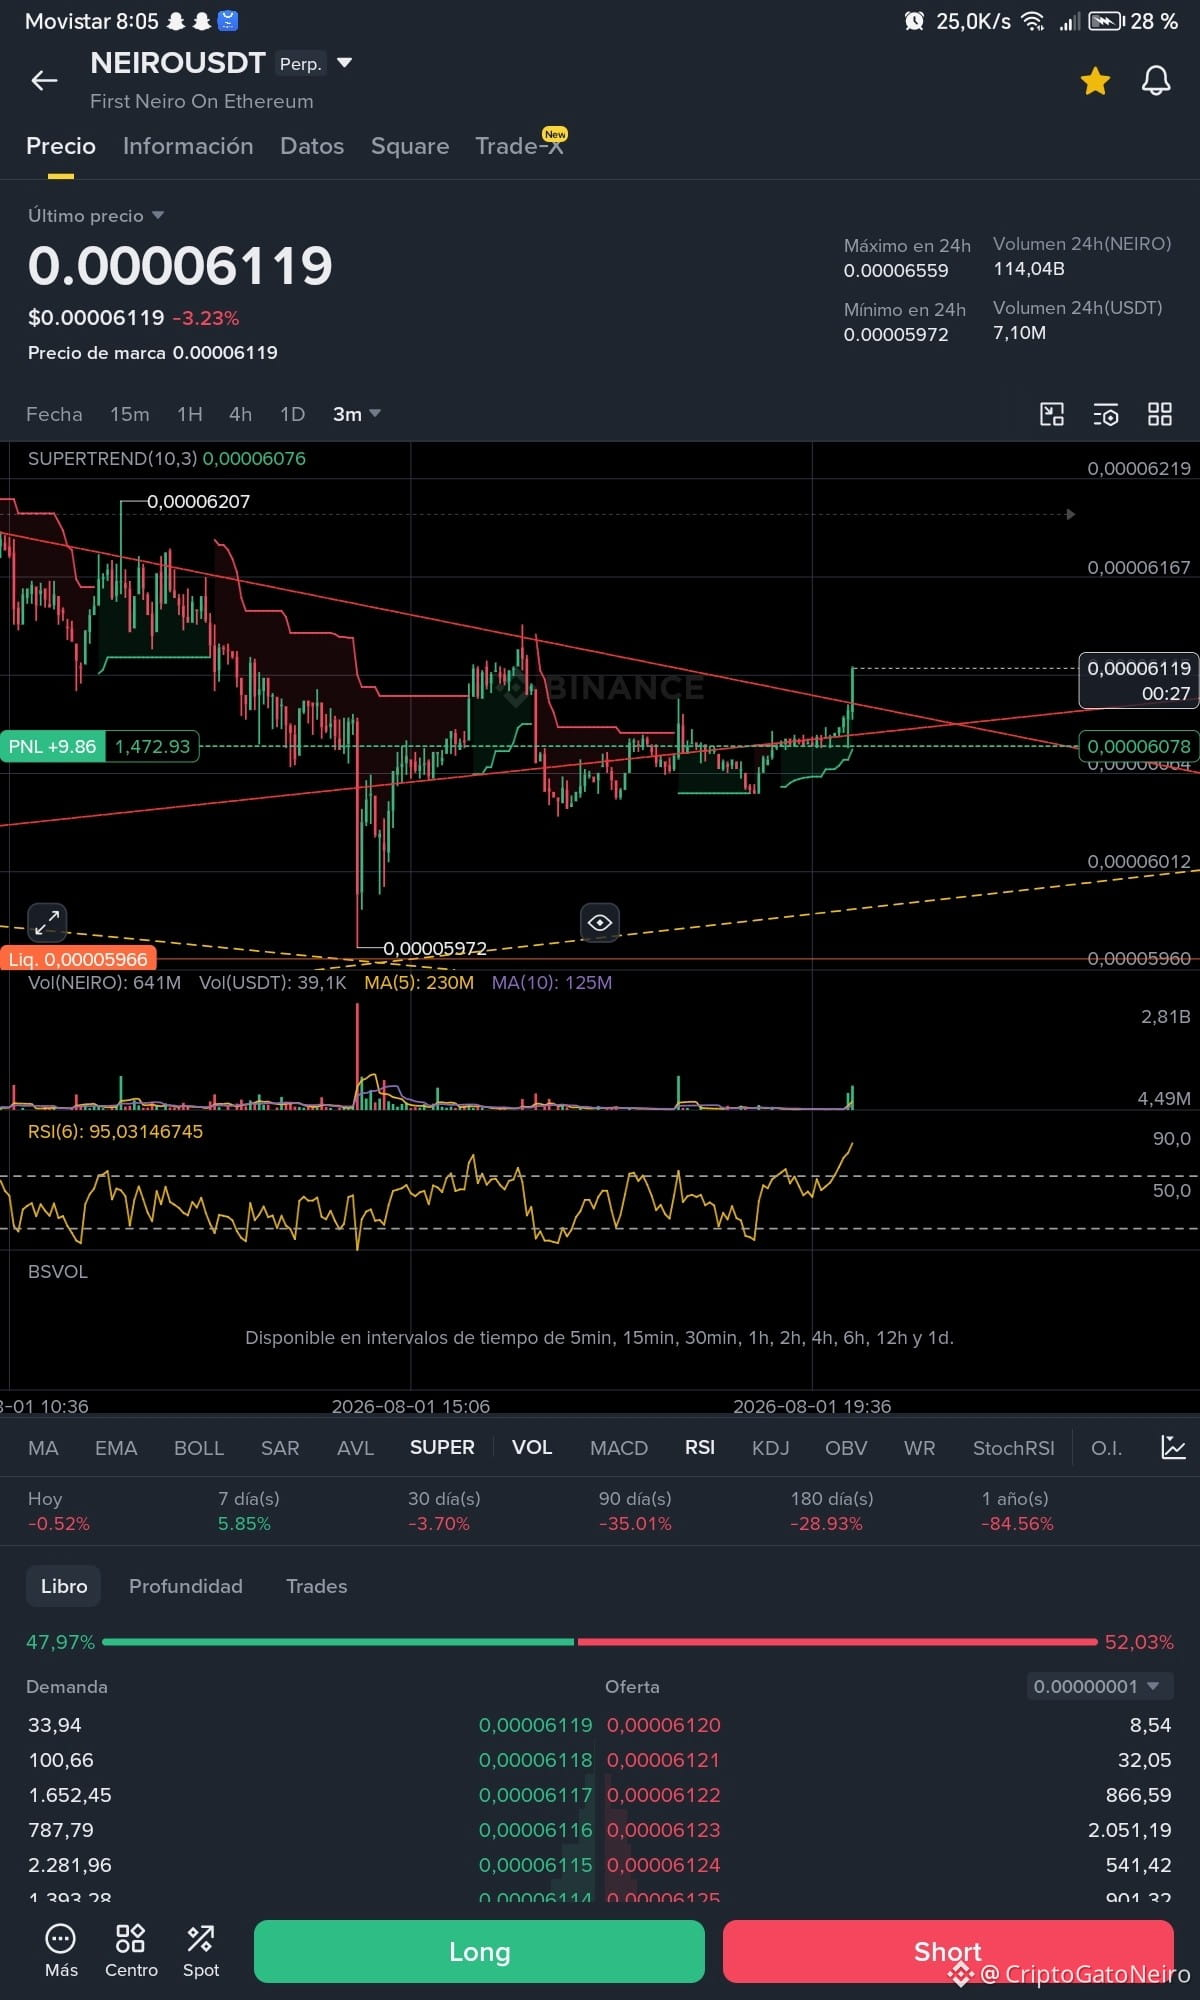Toggle the MACD indicator
Image resolution: width=1200 pixels, height=2000 pixels.
(x=619, y=1448)
